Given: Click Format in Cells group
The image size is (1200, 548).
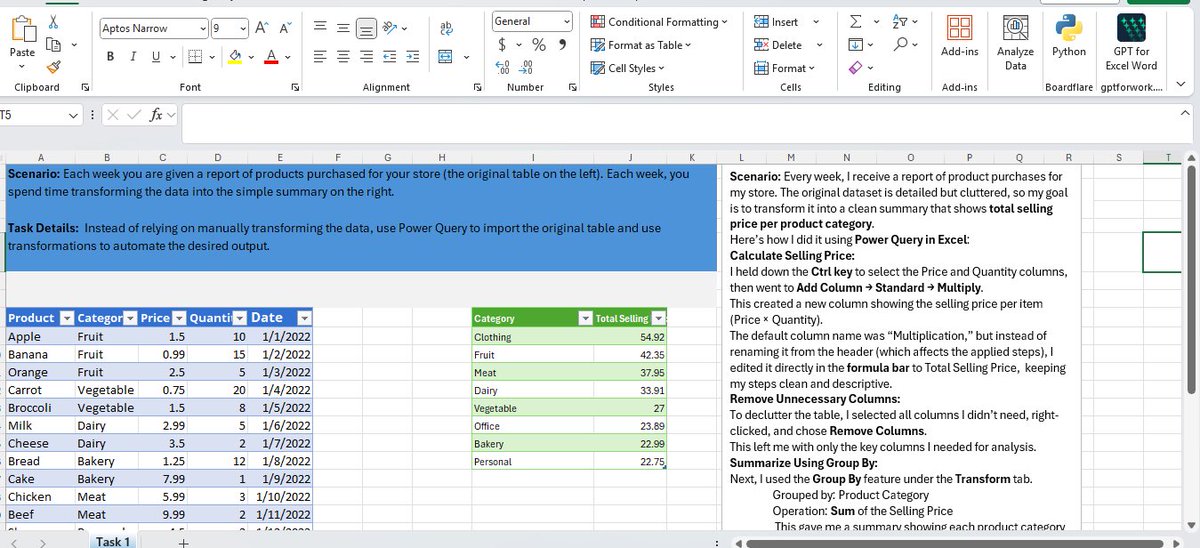Looking at the screenshot, I should (784, 68).
